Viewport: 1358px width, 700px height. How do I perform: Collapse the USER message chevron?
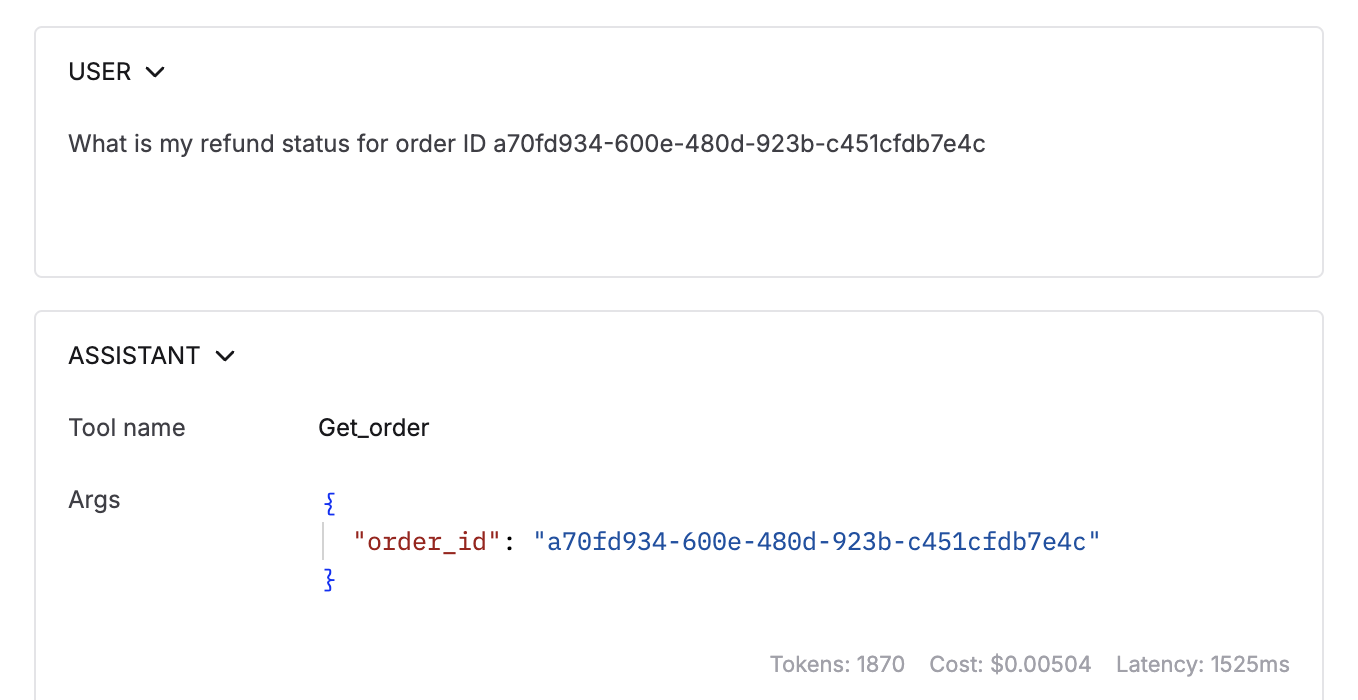[155, 72]
